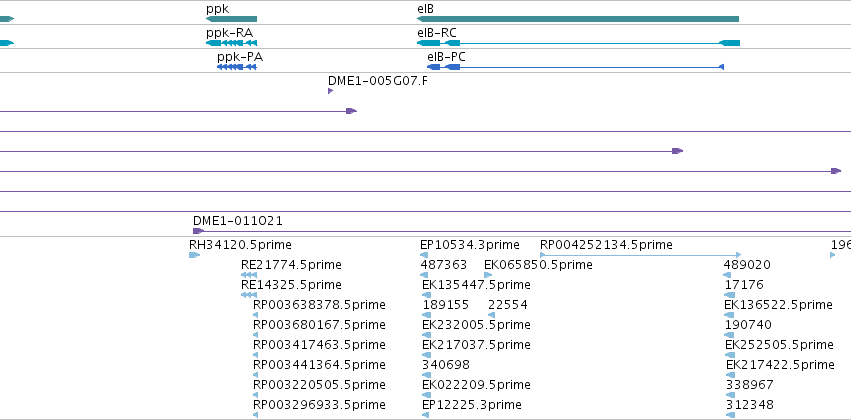Select the ppk gene label
The width and height of the screenshot is (851, 420).
coord(217,9)
